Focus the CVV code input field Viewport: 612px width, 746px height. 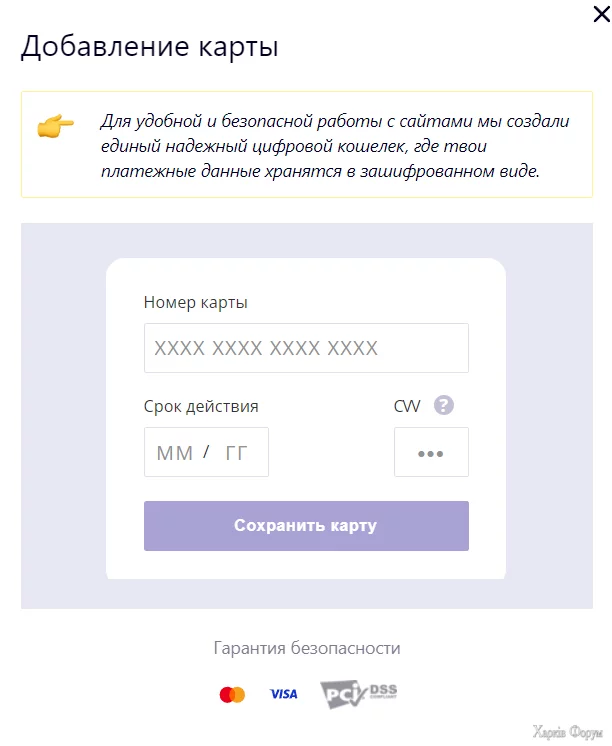pos(431,453)
